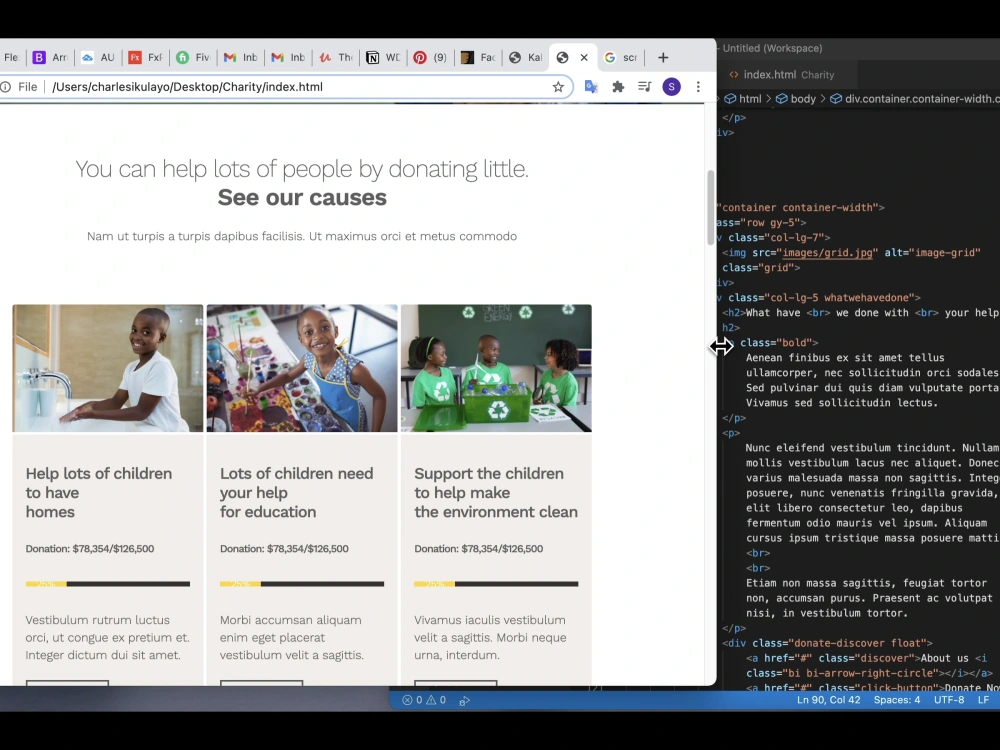
Task: Click the 'col-lg-5 whatwehavedone' code line
Action: click(821, 298)
